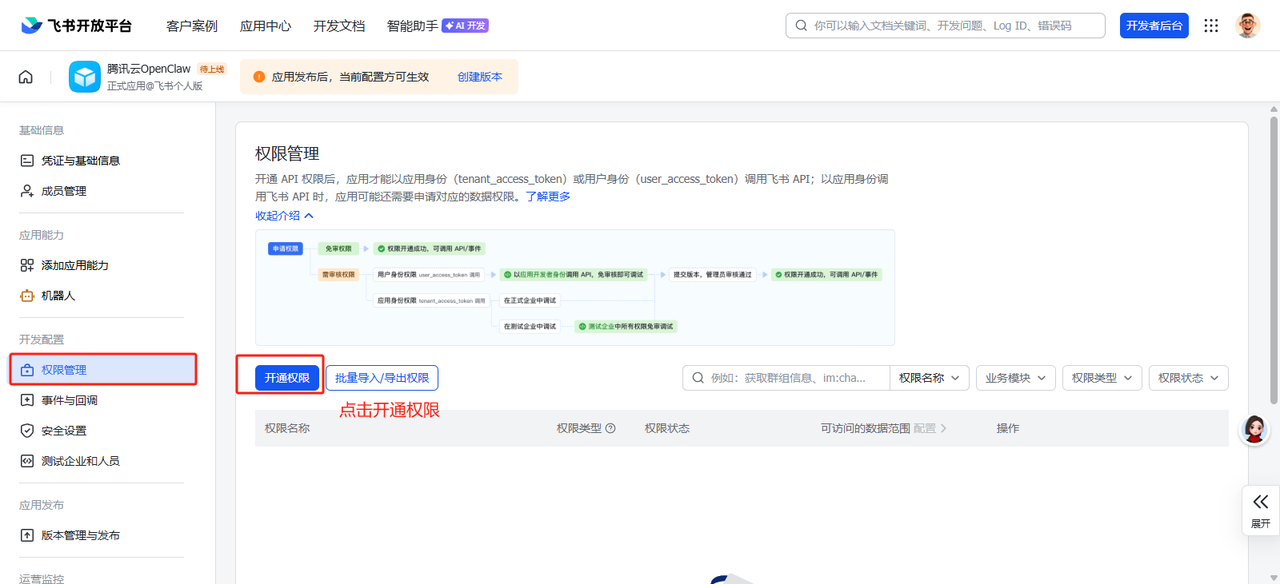Click the help icon beside 权限类型 header

click(x=610, y=428)
